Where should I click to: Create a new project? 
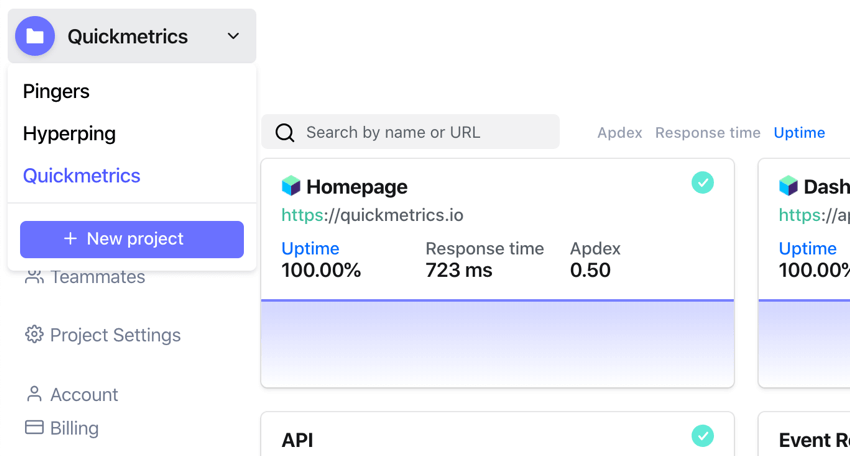132,239
